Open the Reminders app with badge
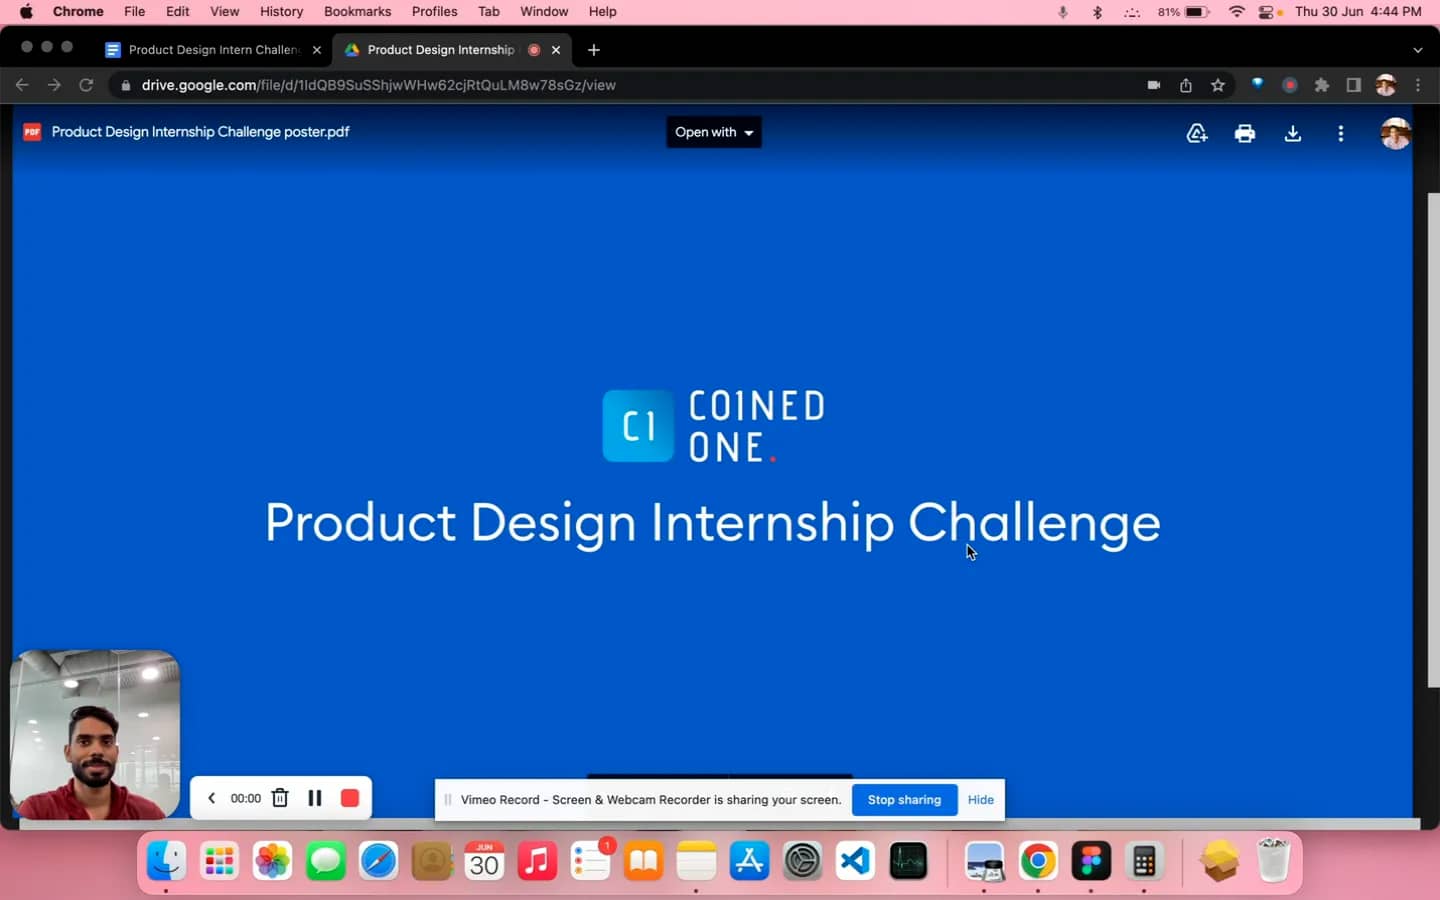 591,861
